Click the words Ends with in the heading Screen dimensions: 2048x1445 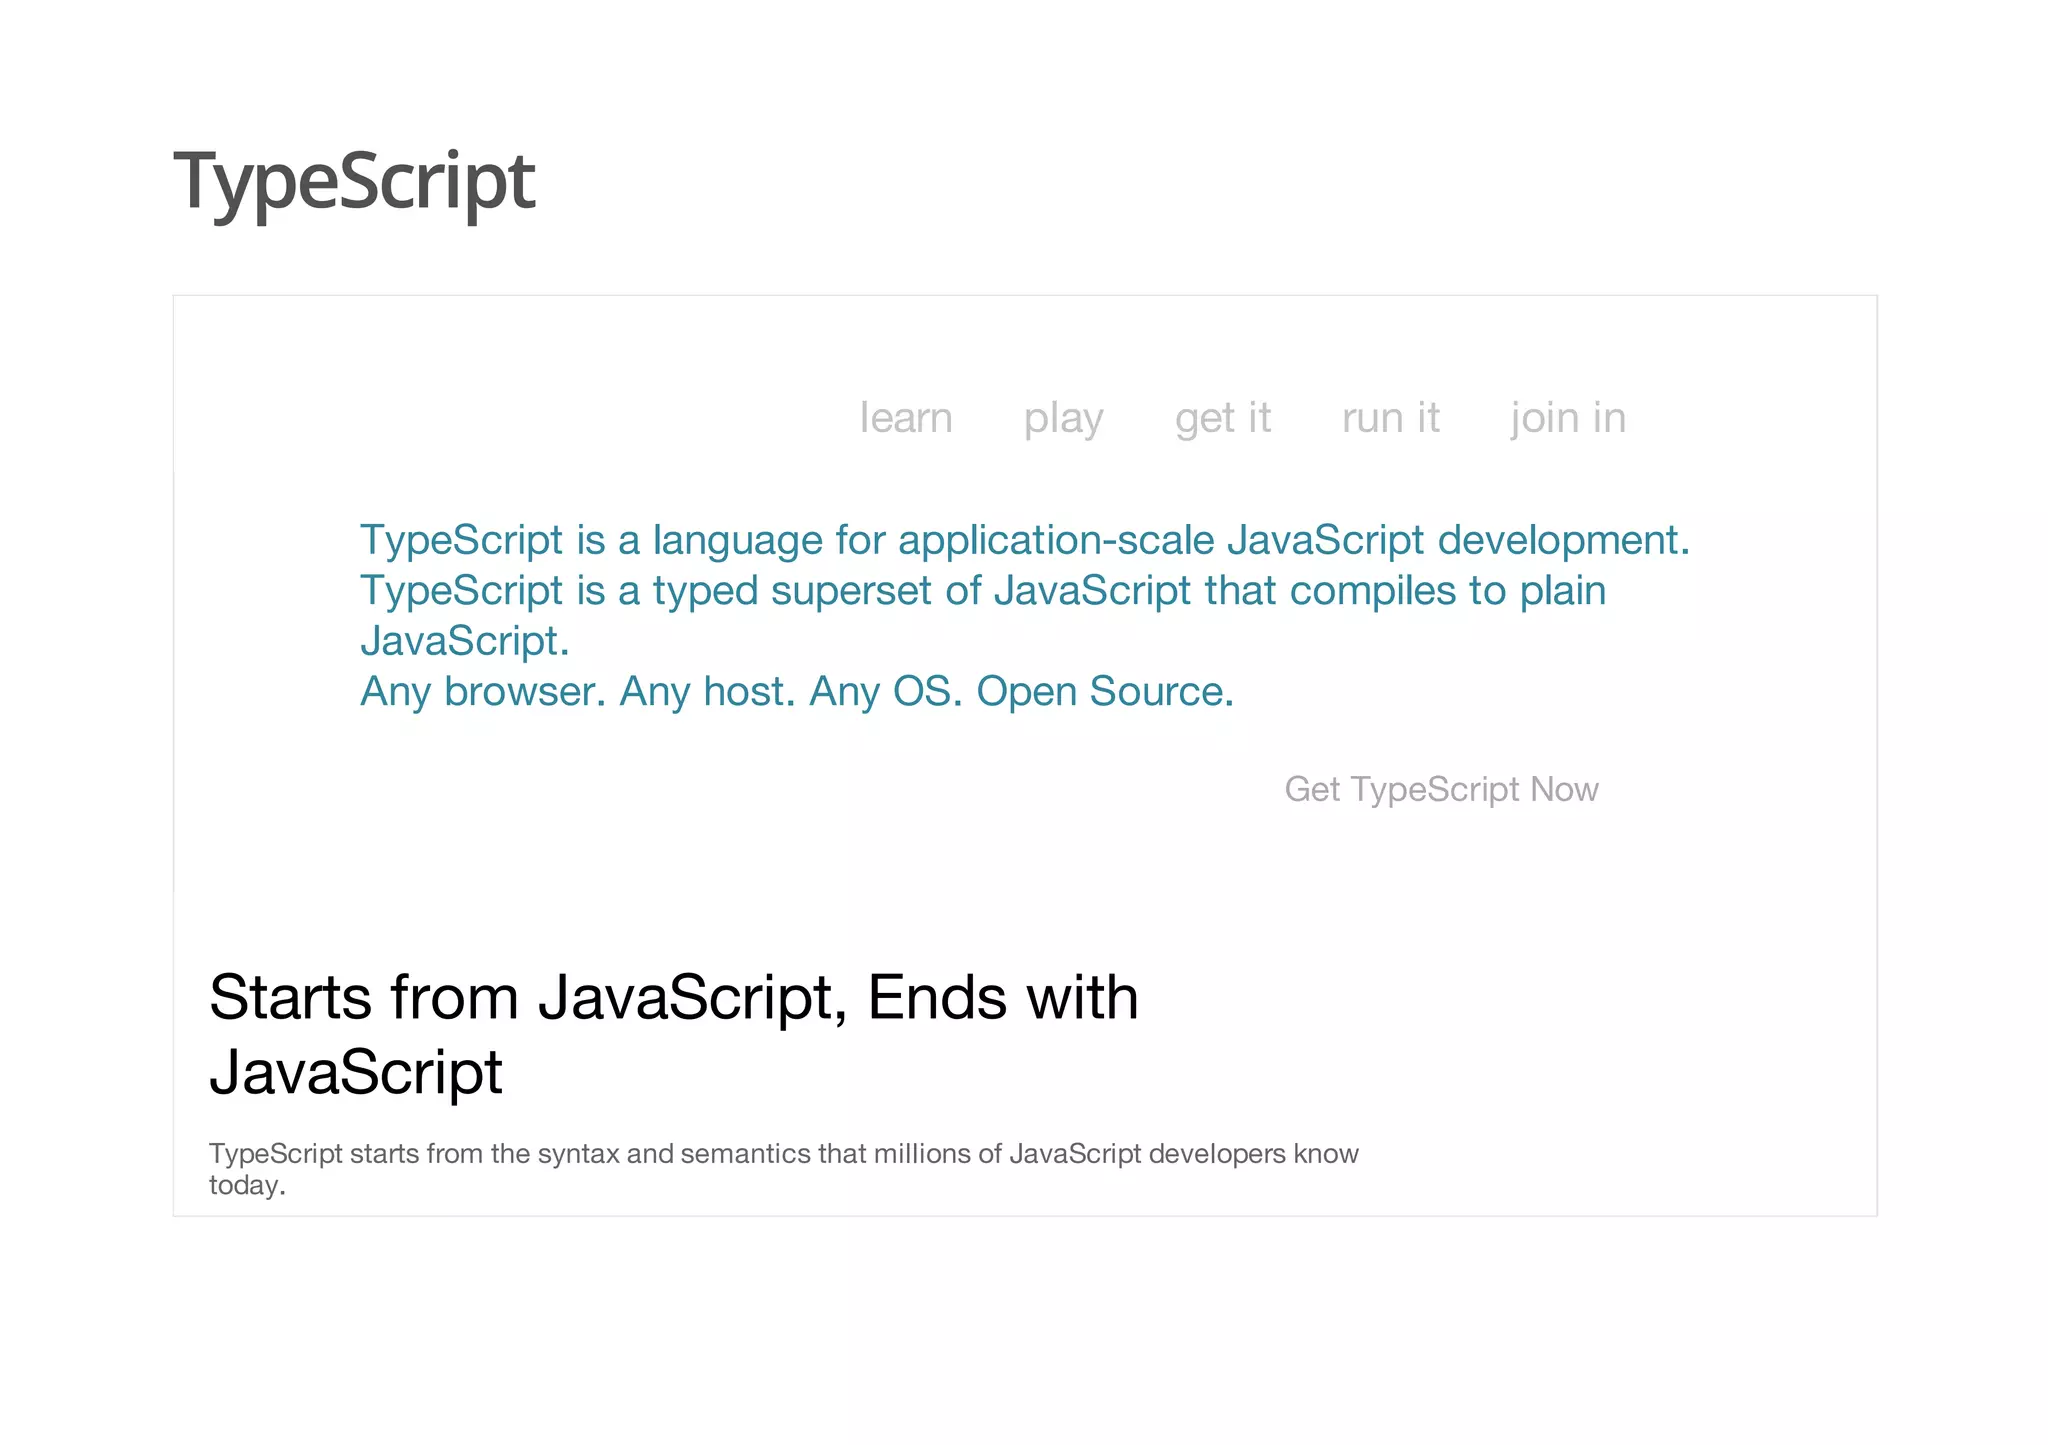1002,997
